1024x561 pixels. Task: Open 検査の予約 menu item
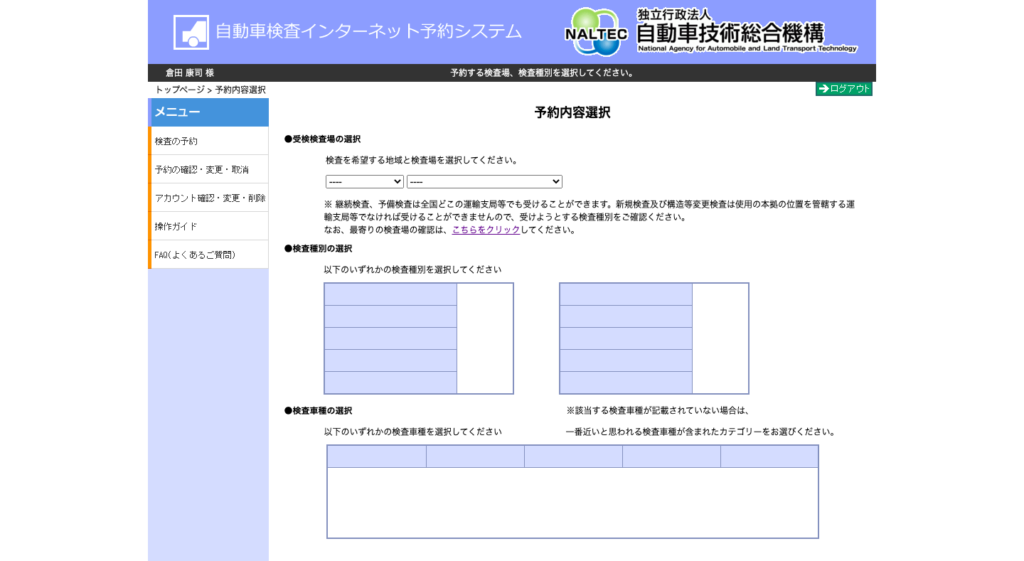[209, 141]
